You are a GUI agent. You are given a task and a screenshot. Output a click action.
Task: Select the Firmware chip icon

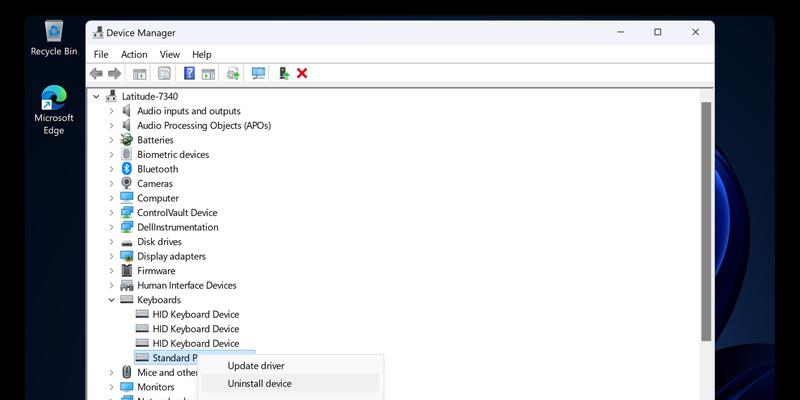pos(127,270)
